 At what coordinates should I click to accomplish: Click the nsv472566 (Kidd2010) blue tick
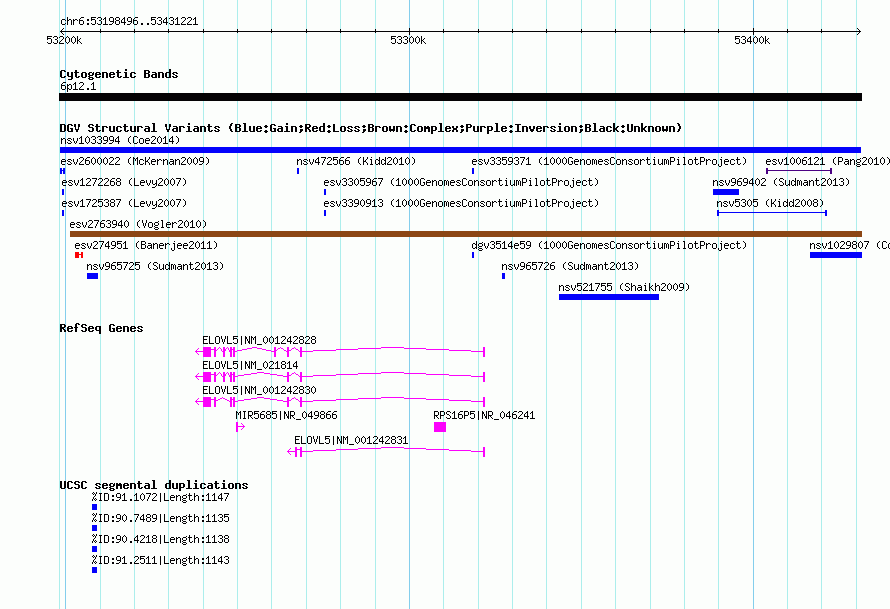pos(298,171)
